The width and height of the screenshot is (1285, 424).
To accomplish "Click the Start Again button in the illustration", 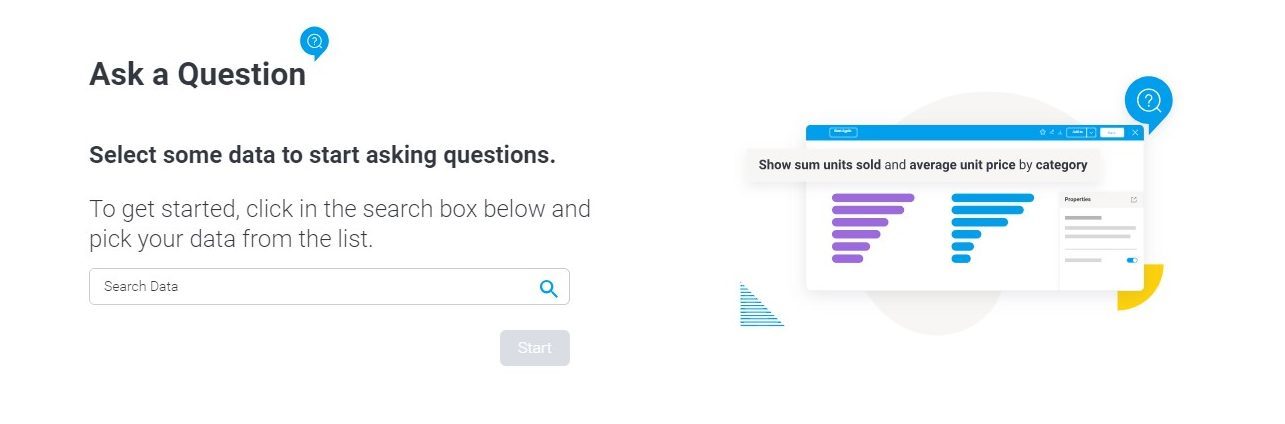I will click(843, 132).
